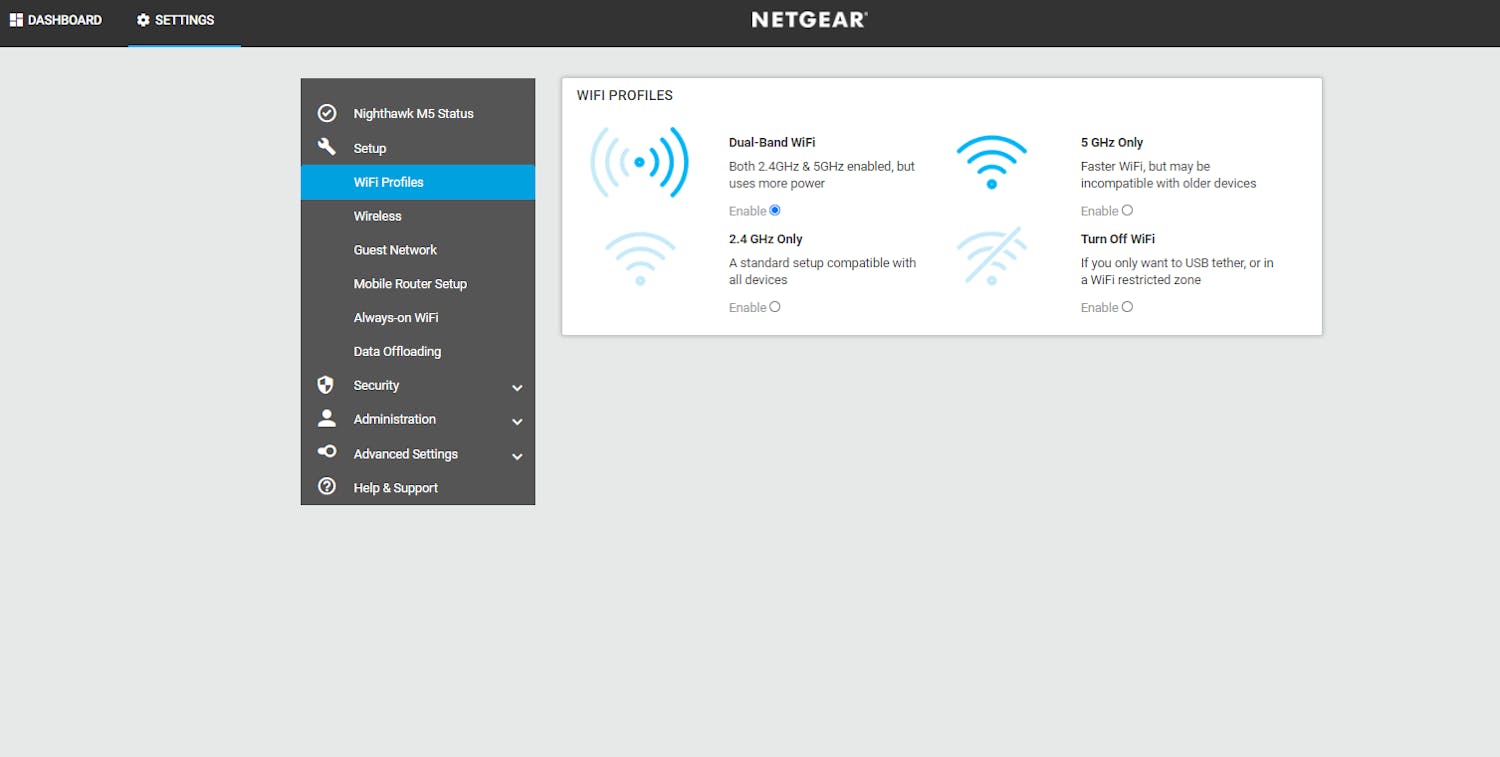The image size is (1500, 757).
Task: Enable the 2.4 GHz Only profile
Action: (776, 307)
